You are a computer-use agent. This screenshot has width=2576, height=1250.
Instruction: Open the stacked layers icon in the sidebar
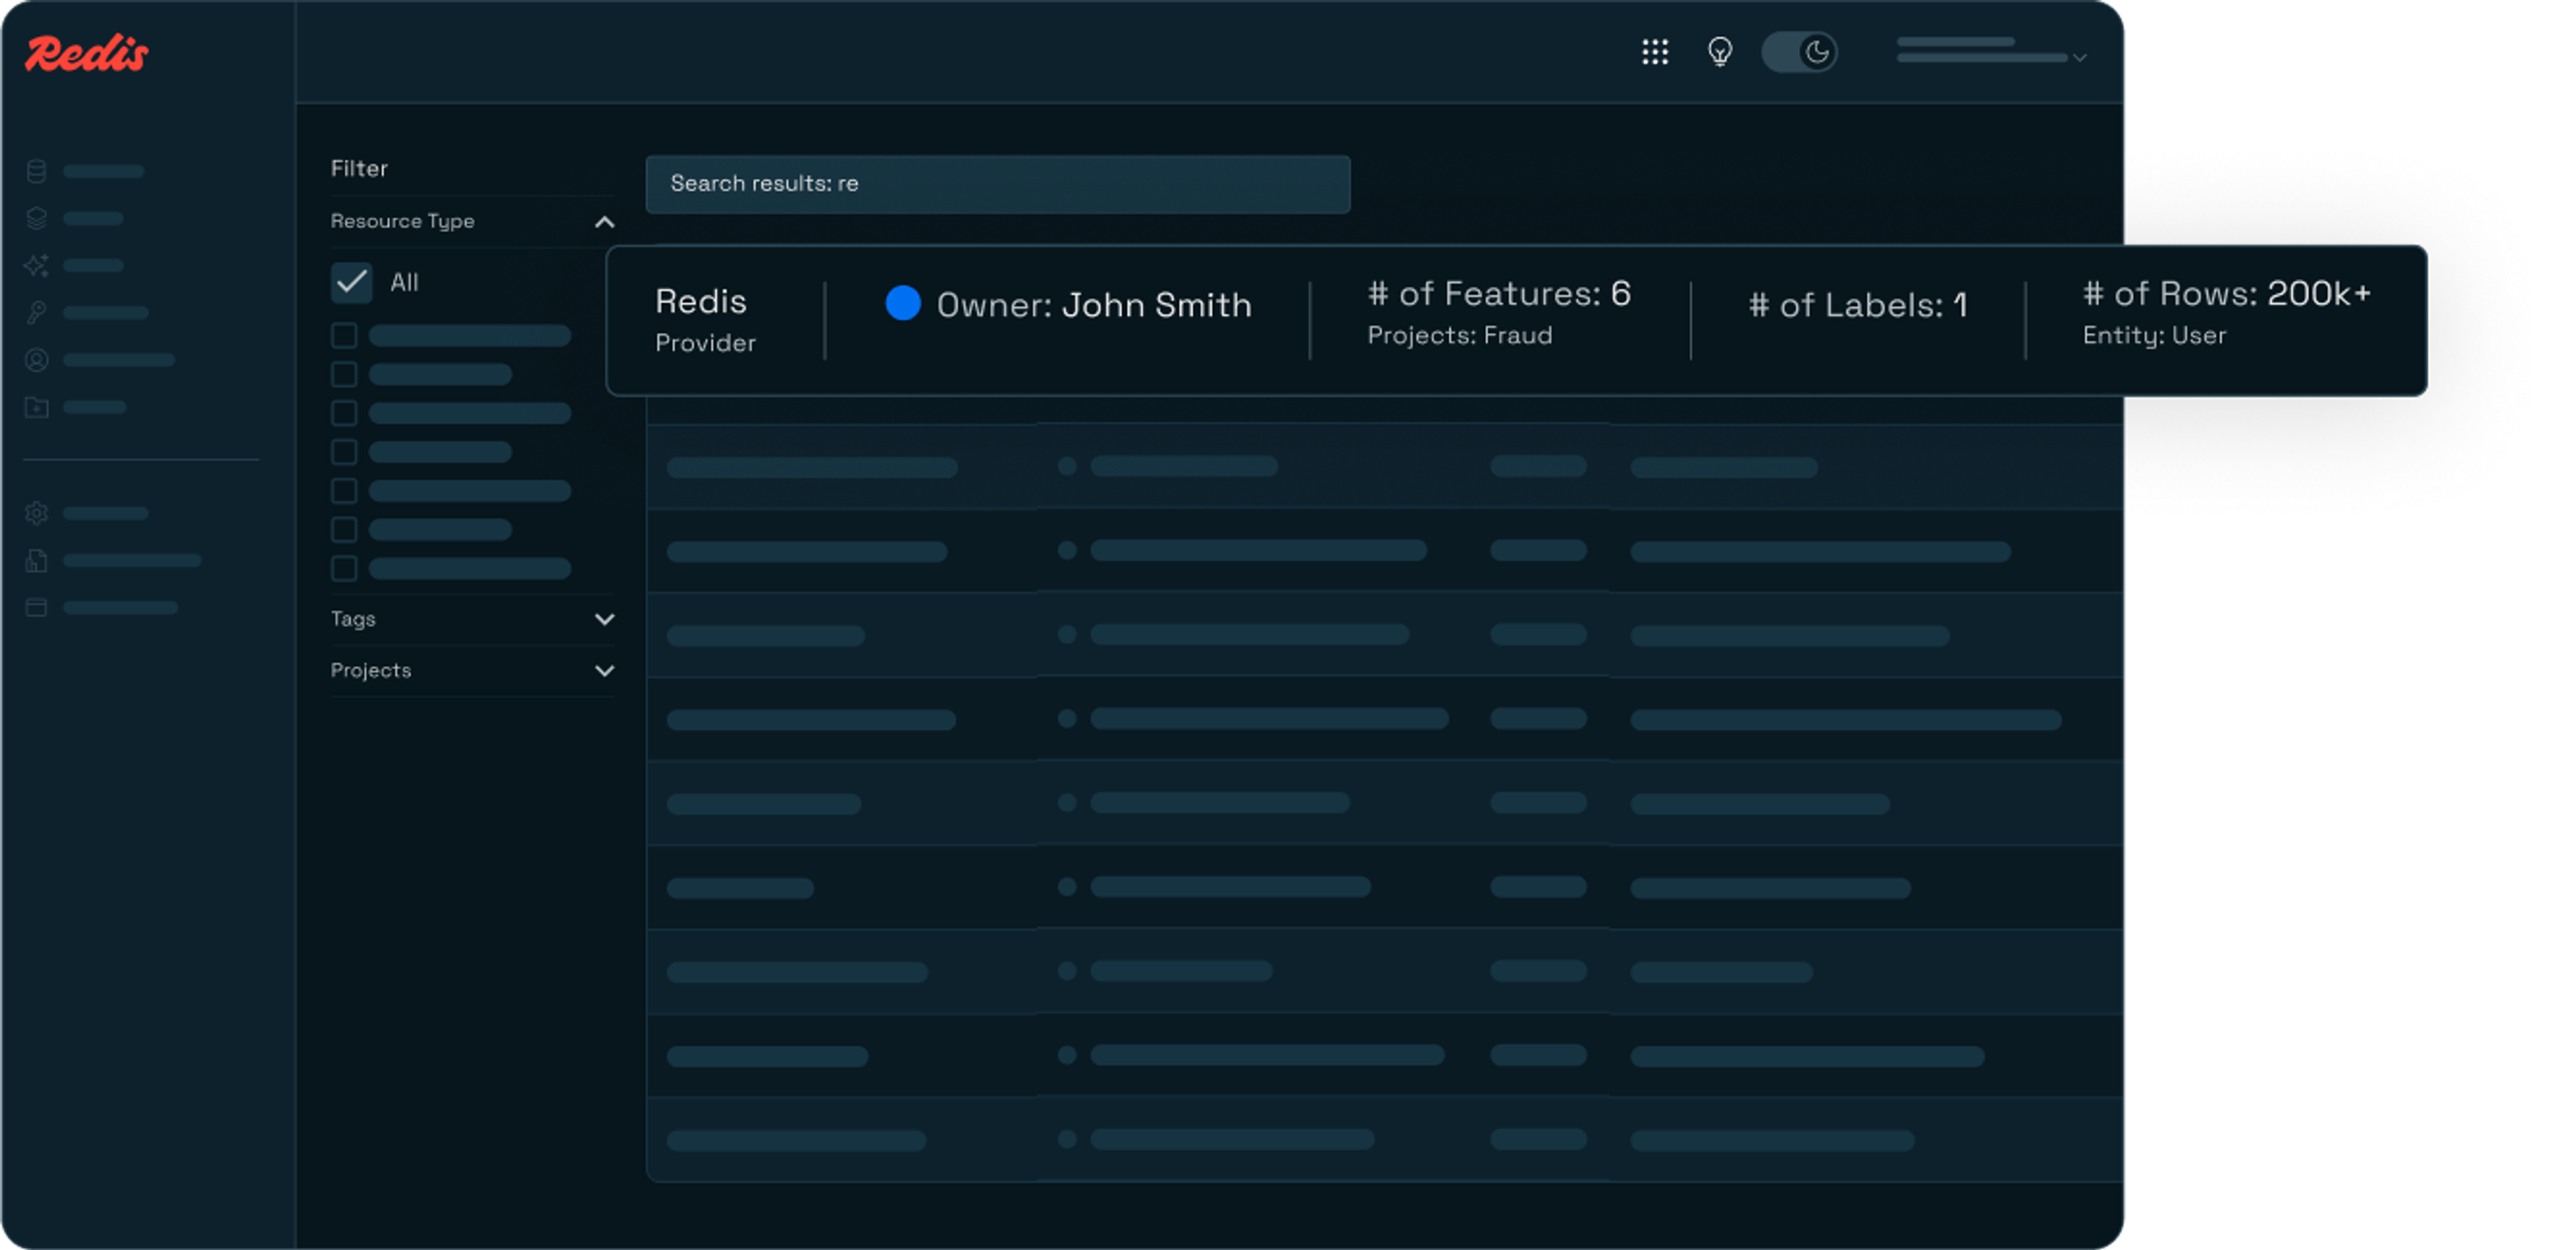37,218
